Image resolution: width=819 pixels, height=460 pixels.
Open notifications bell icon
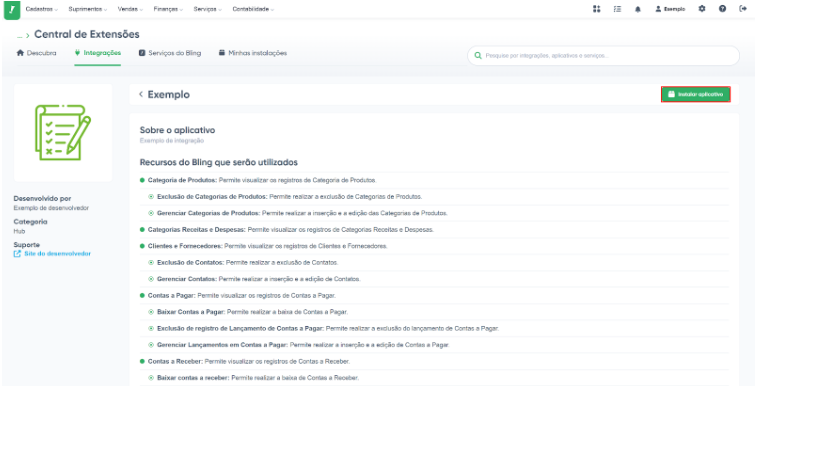click(638, 9)
